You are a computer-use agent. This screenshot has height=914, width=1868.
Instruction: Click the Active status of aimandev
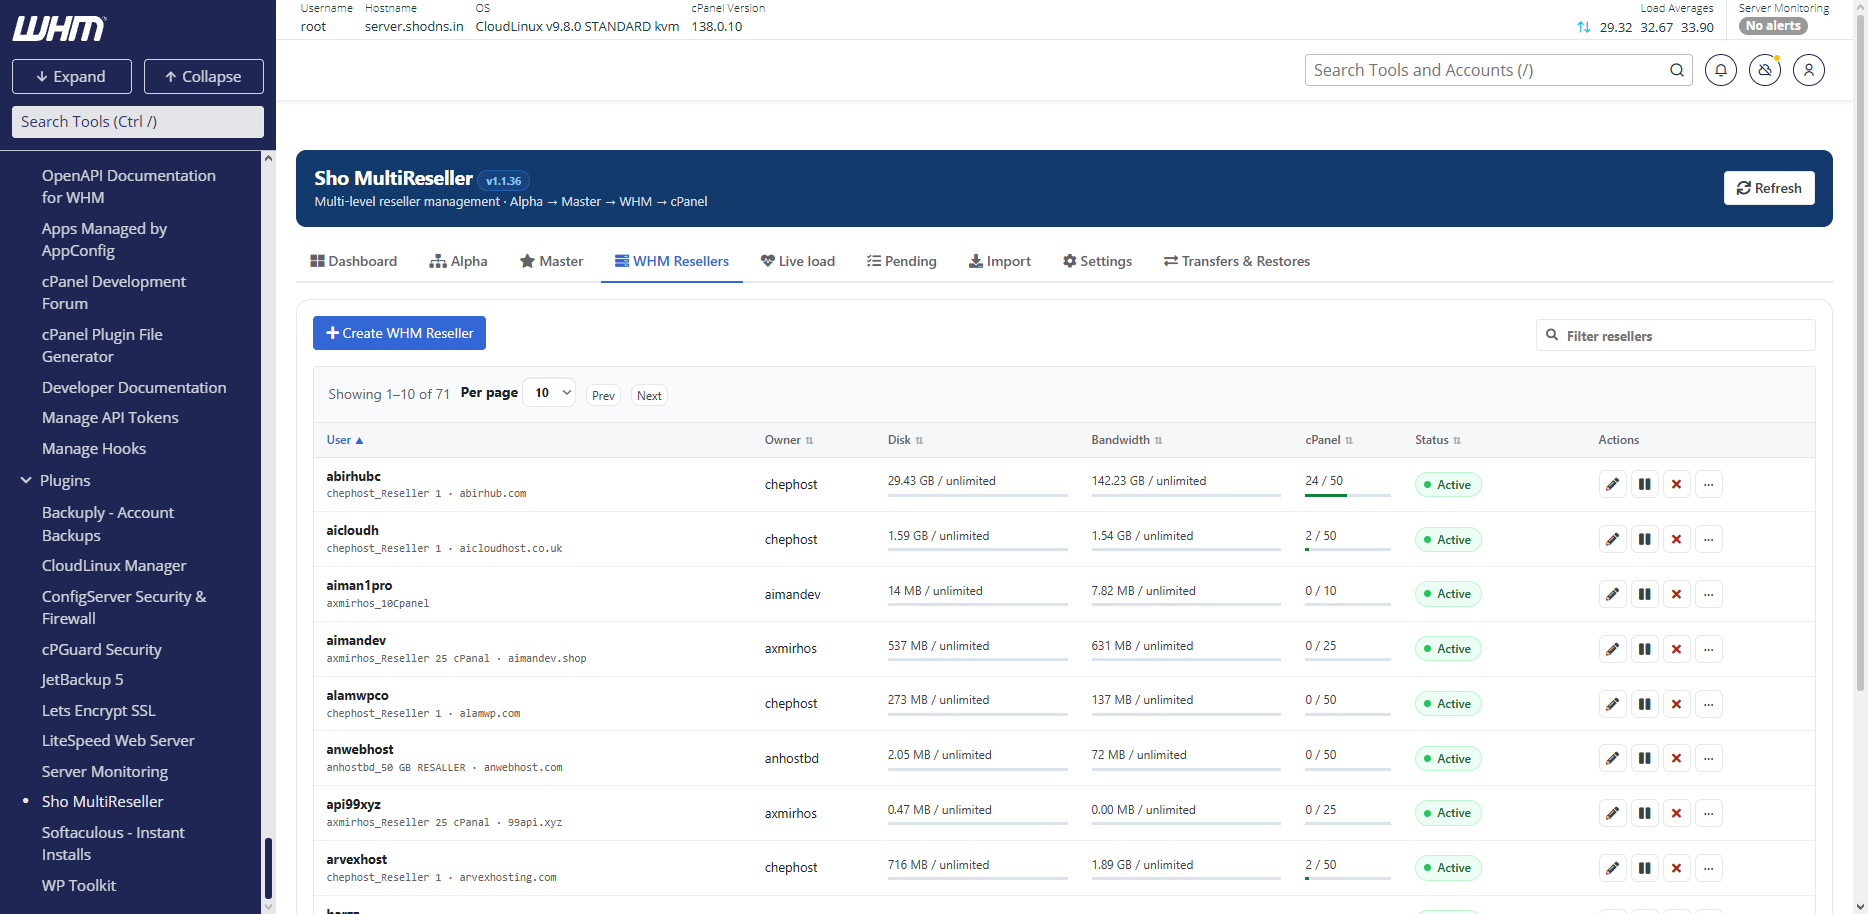(1448, 649)
